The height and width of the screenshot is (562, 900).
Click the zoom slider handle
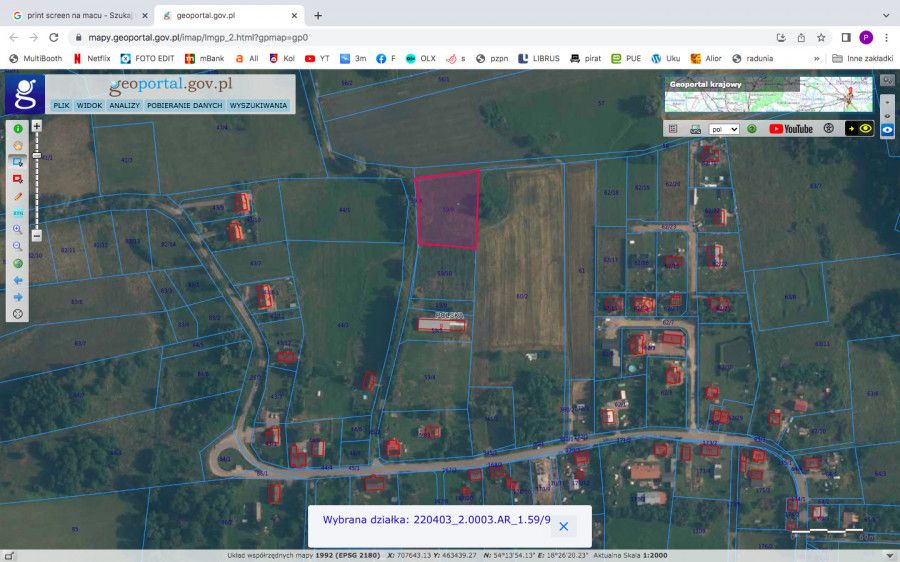[37, 156]
